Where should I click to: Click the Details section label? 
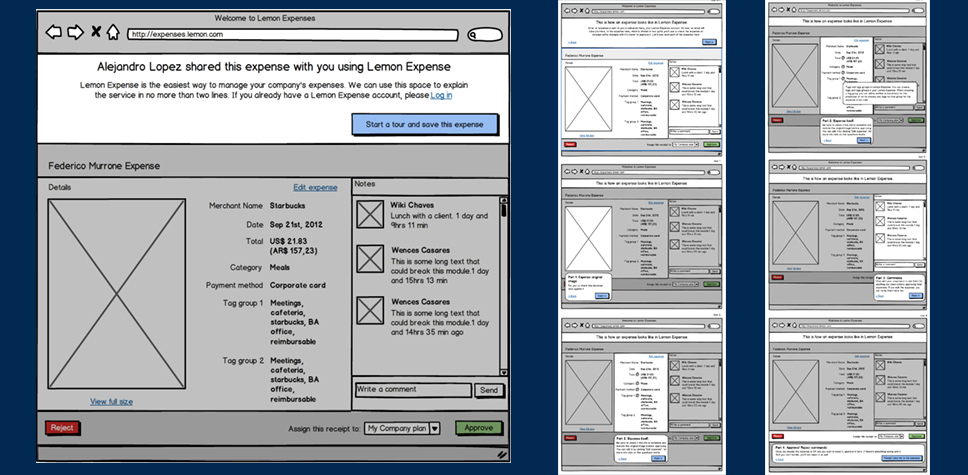(60, 187)
